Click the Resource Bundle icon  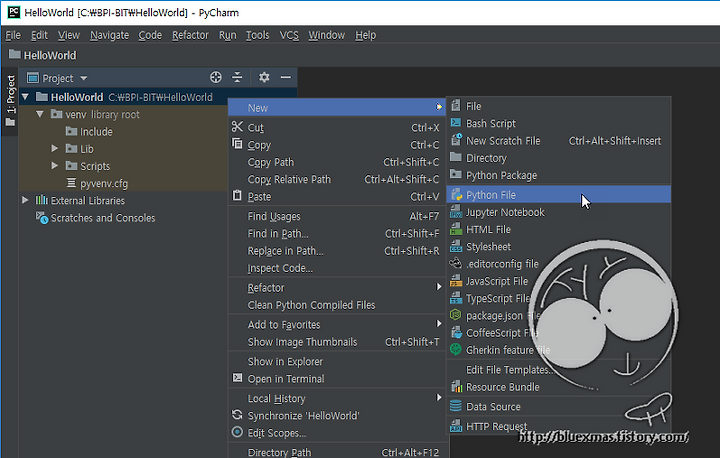point(456,386)
